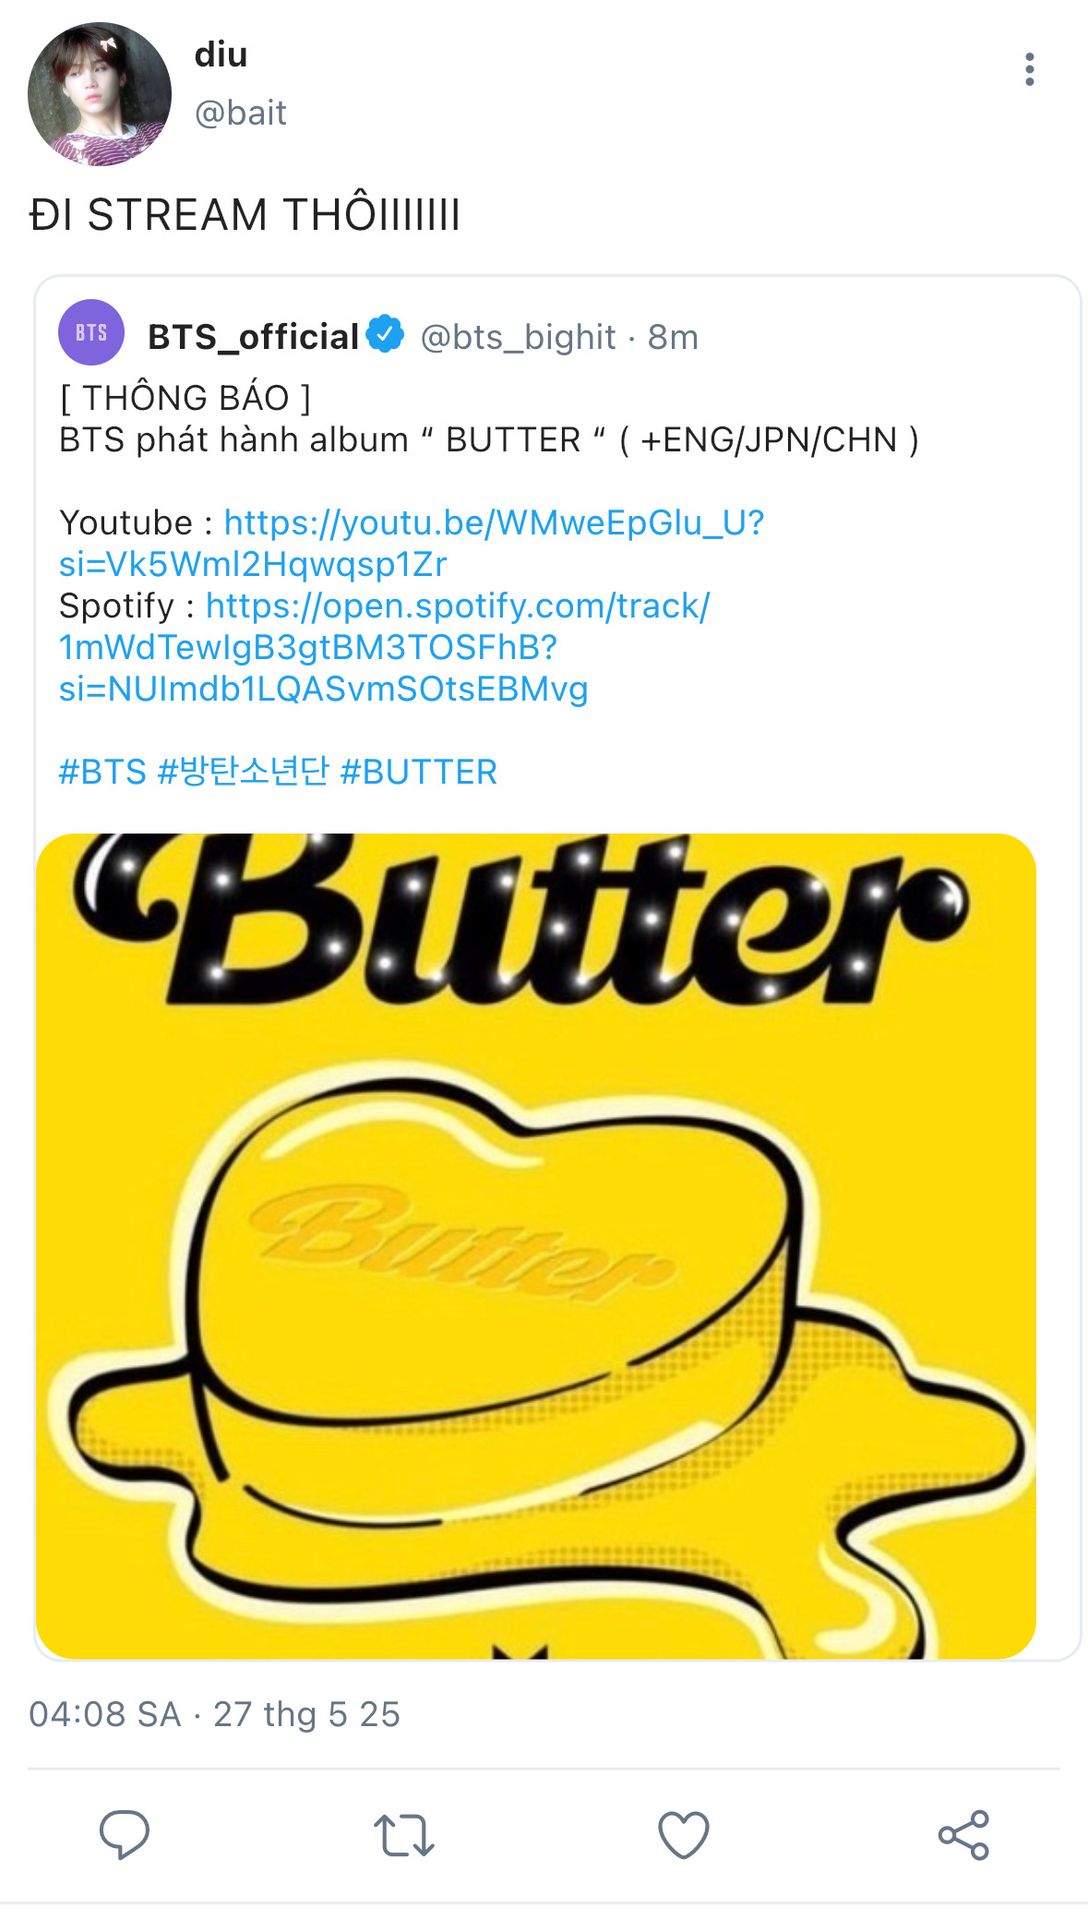Tap the BTS_official account name
Screen dimensions: 1088x1920
pos(253,337)
